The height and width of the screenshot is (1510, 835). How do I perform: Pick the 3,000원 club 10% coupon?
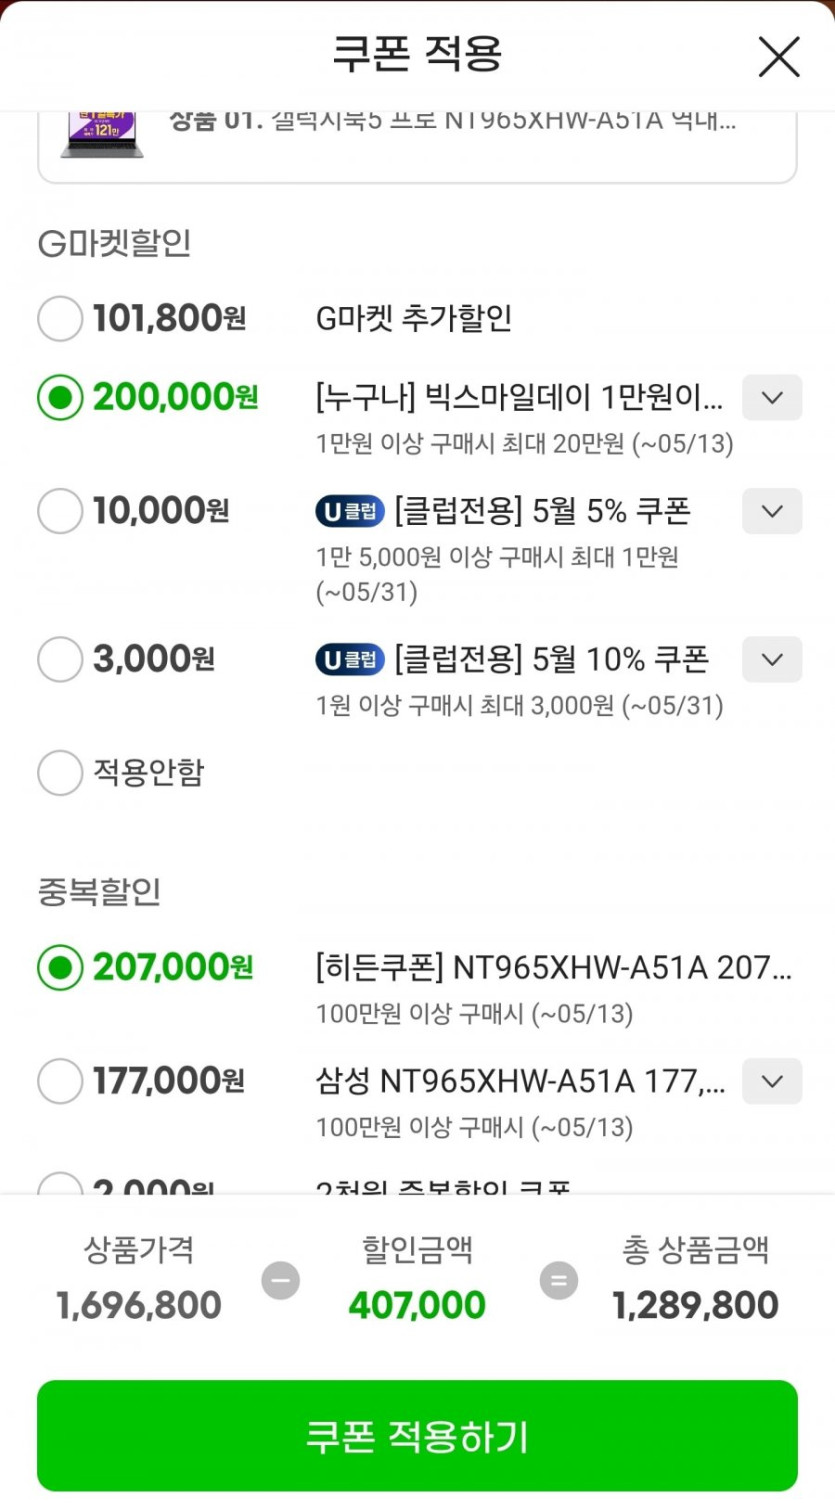click(x=60, y=659)
